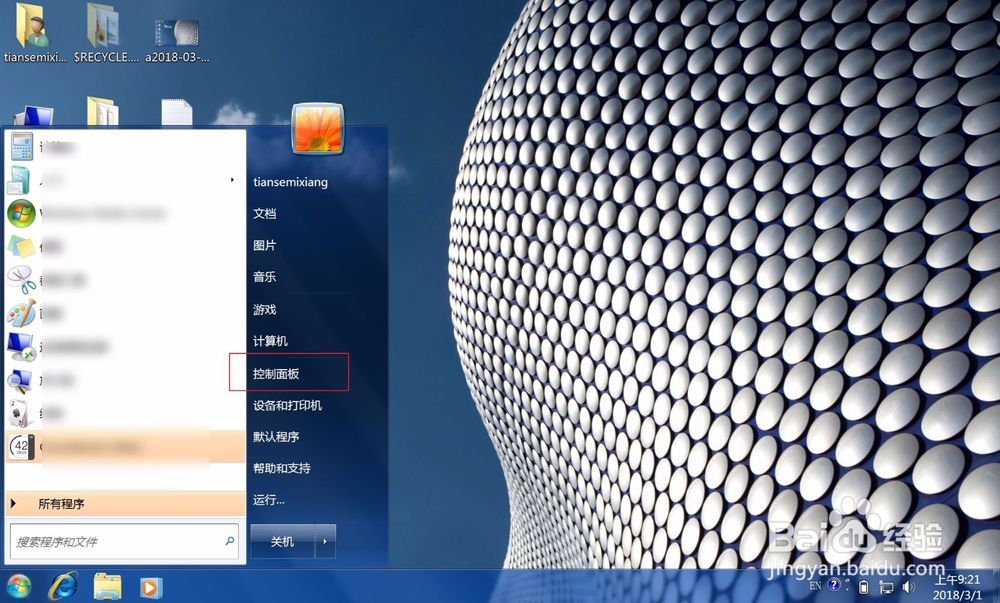Open 音乐 from the Start menu
The height and width of the screenshot is (603, 1000).
(264, 277)
